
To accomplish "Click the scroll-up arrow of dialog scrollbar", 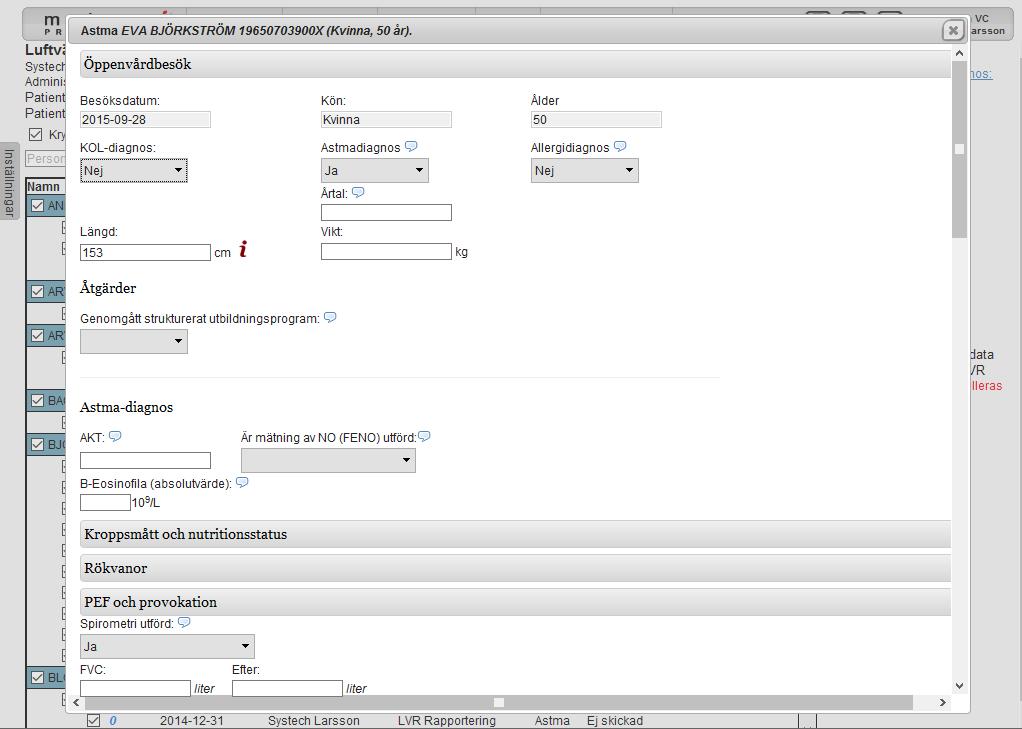I will pos(959,52).
